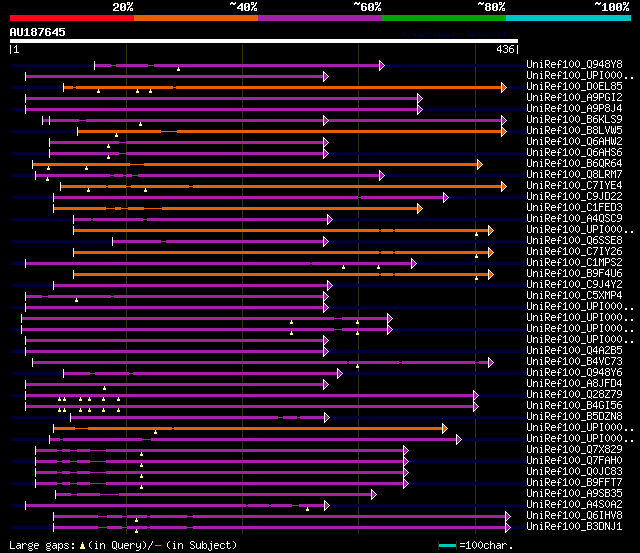Select the UniRef100_Q4A2B5 label
The width and height of the screenshot is (640, 553).
click(574, 351)
